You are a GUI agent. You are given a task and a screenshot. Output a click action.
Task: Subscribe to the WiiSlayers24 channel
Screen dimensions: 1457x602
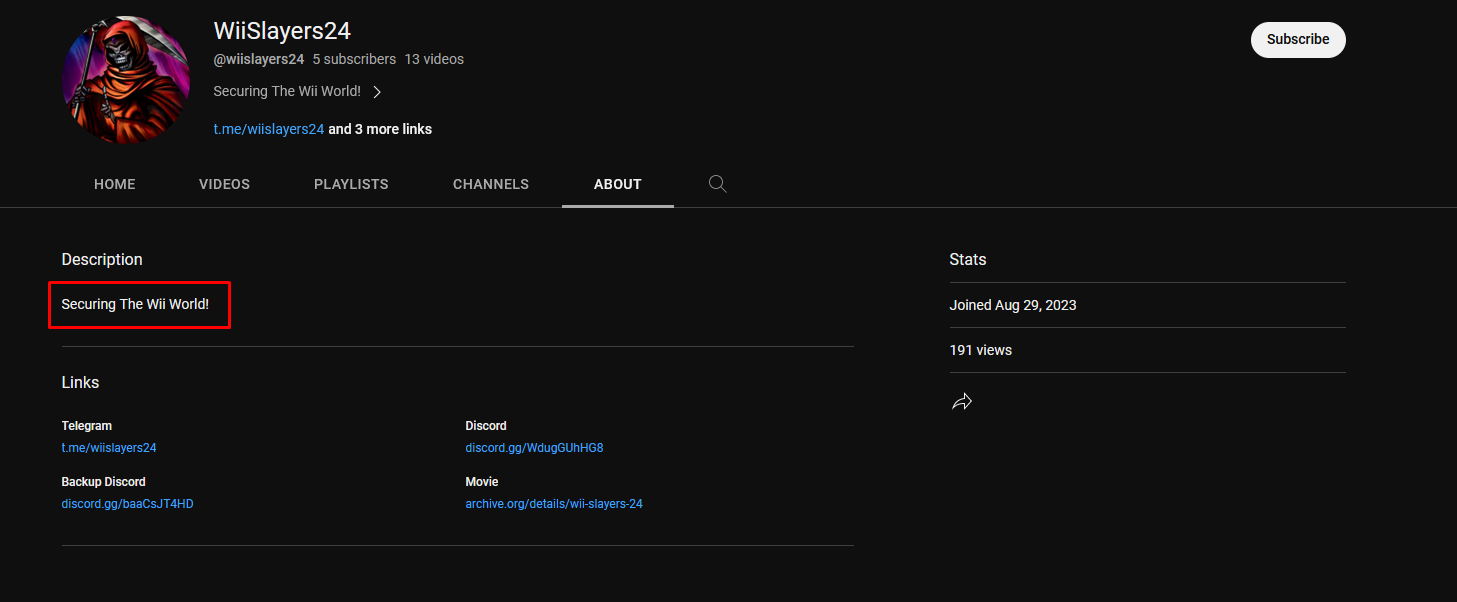coord(1298,40)
